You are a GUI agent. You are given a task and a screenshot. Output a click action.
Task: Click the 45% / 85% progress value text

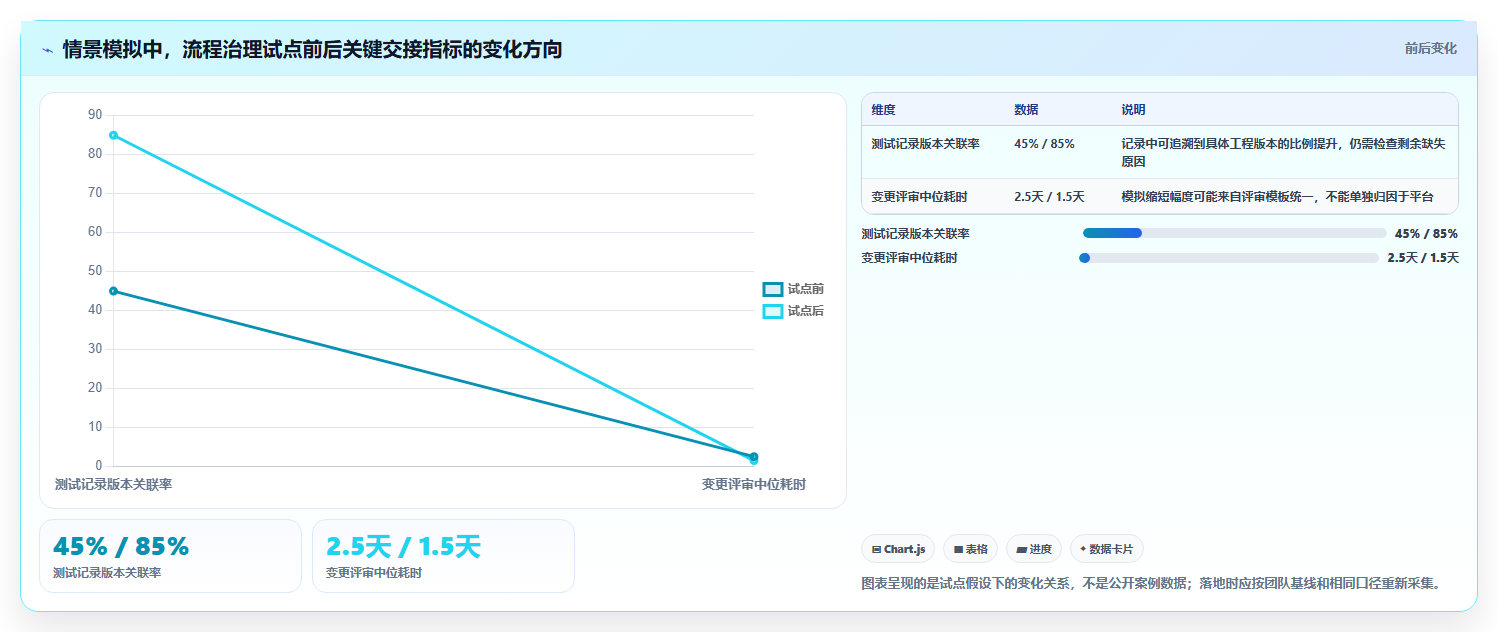pyautogui.click(x=1426, y=233)
